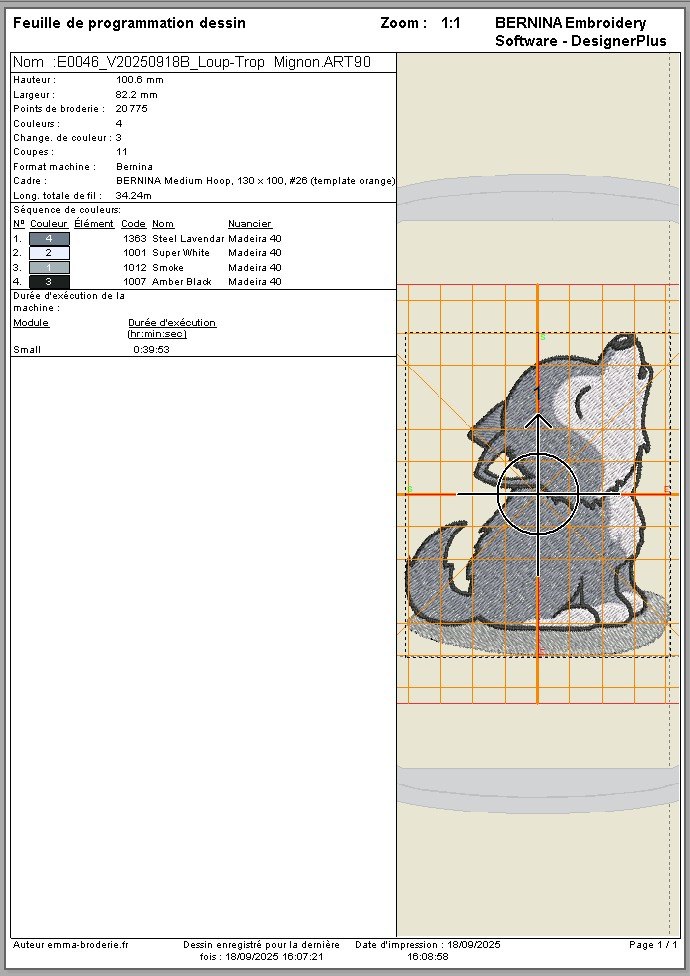Click the 'Page 1 / 1' indicator
Screen dimensions: 690x976
pos(653,945)
